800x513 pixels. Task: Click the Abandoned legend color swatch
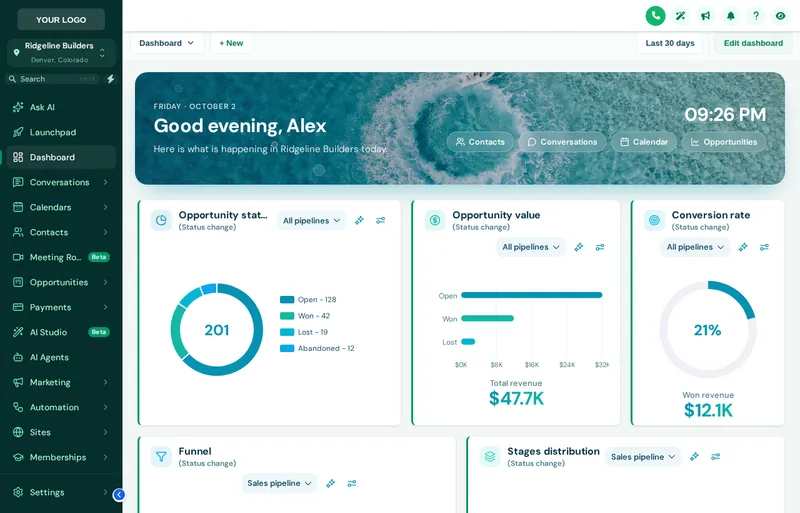click(287, 349)
